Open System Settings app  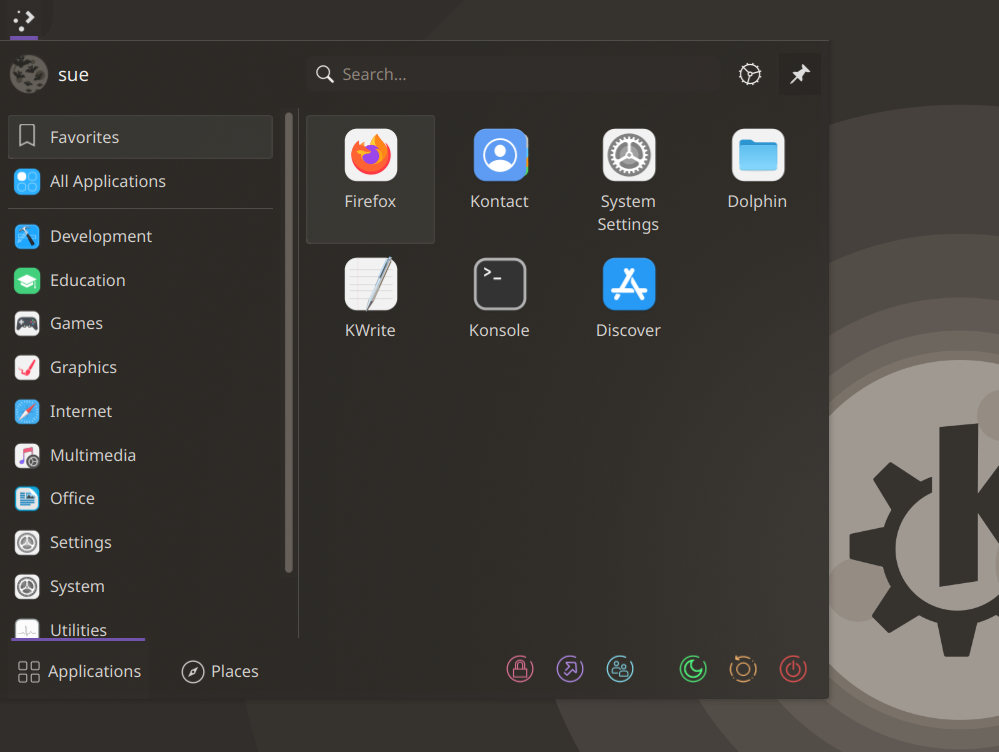pos(628,179)
